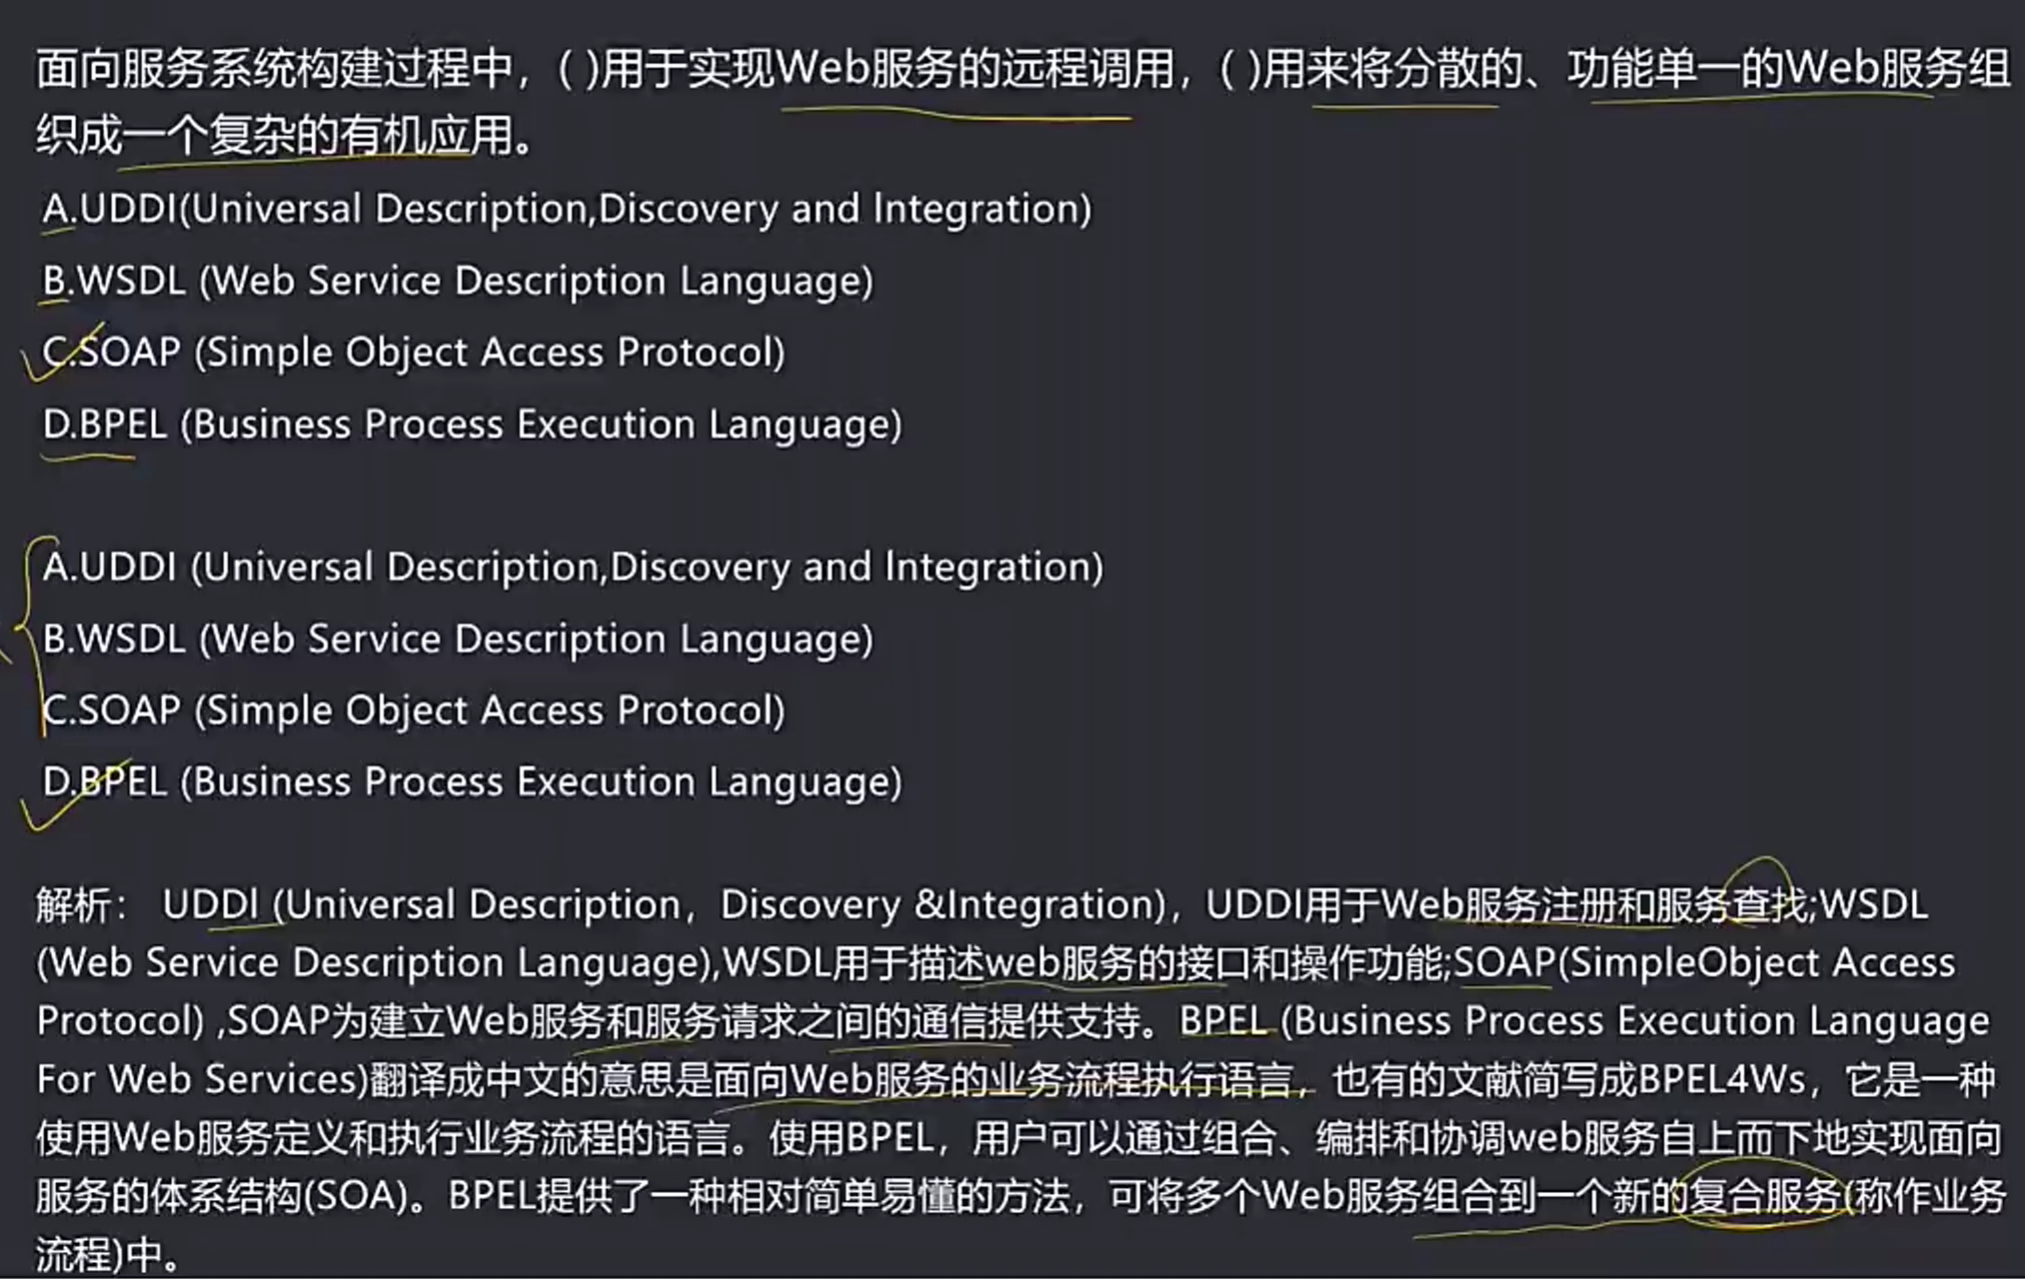Image resolution: width=2025 pixels, height=1279 pixels.
Task: Select option D.BPEL in the first question
Action: coord(470,424)
